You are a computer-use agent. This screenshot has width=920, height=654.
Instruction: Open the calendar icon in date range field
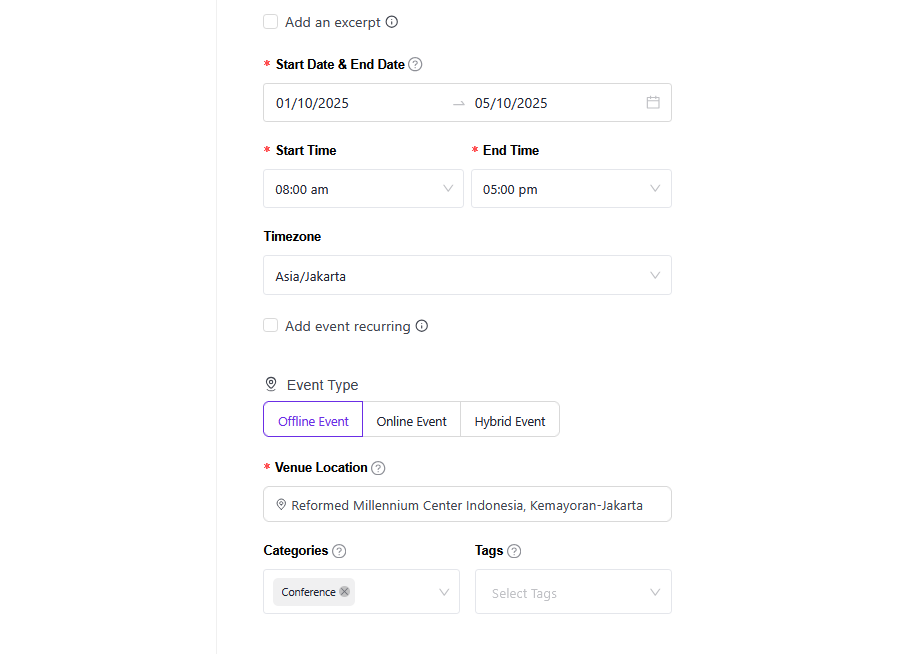coord(653,102)
